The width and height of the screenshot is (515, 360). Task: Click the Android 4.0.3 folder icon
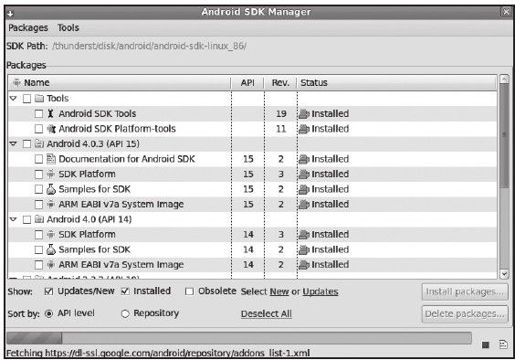point(39,144)
